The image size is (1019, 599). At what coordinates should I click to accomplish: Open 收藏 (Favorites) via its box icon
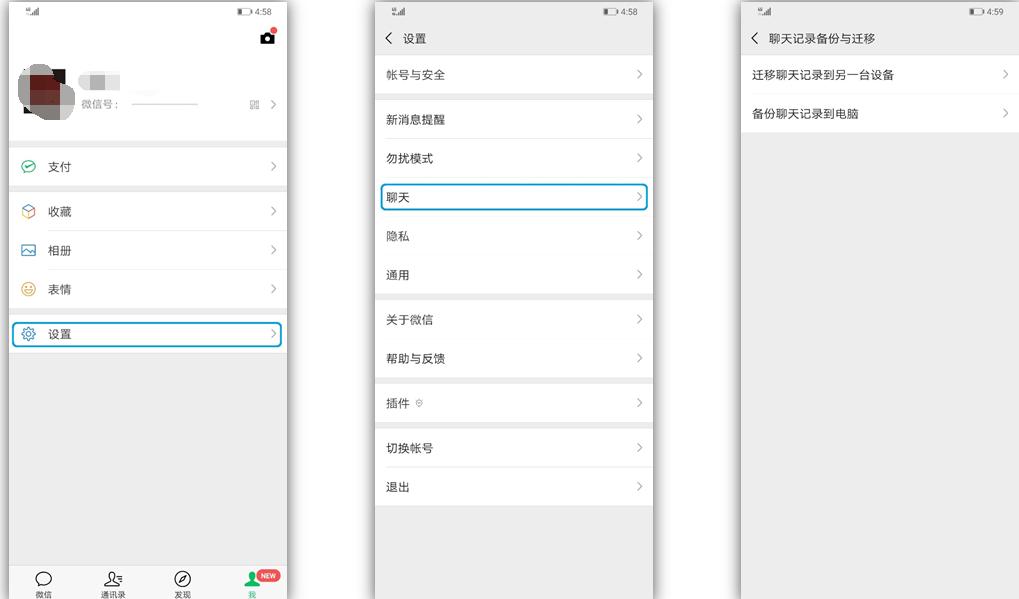point(29,211)
